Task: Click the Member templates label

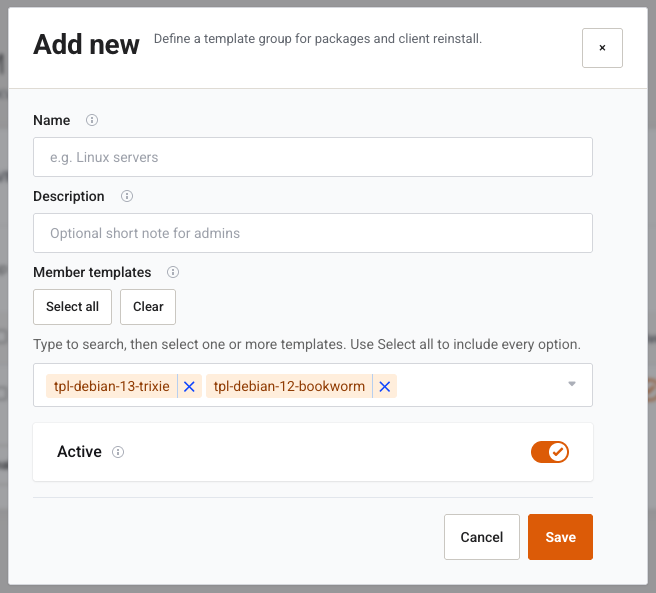Action: coord(92,272)
